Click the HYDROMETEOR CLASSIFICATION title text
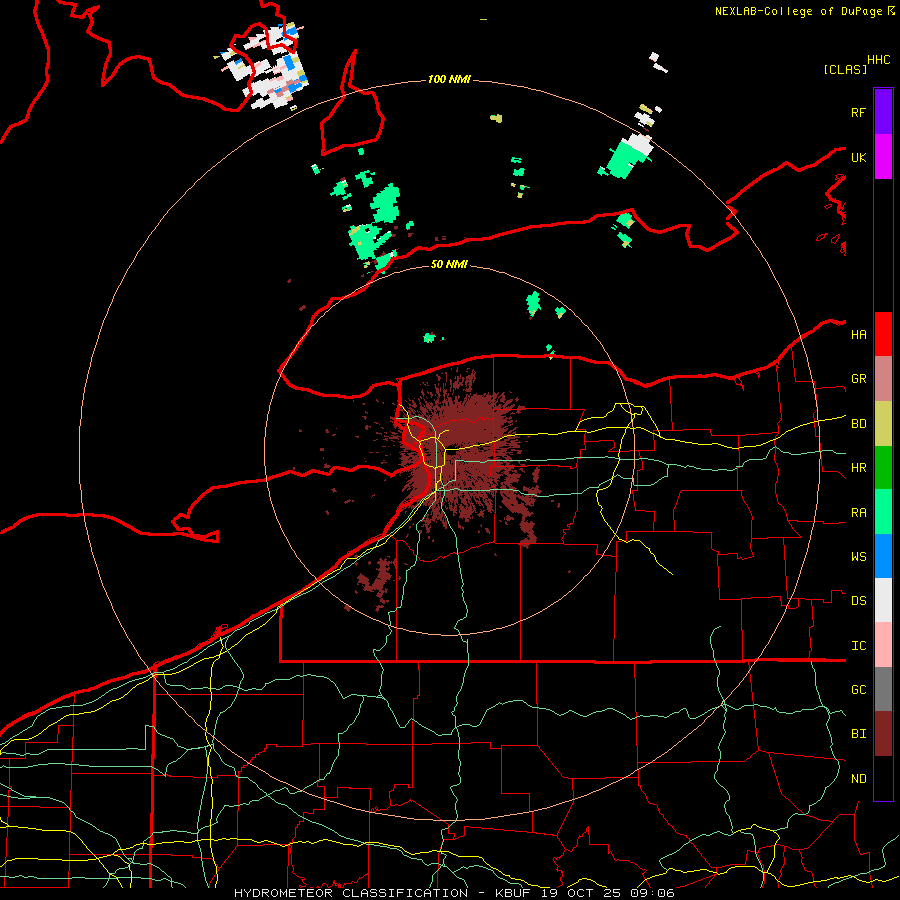The height and width of the screenshot is (900, 900). [351, 893]
